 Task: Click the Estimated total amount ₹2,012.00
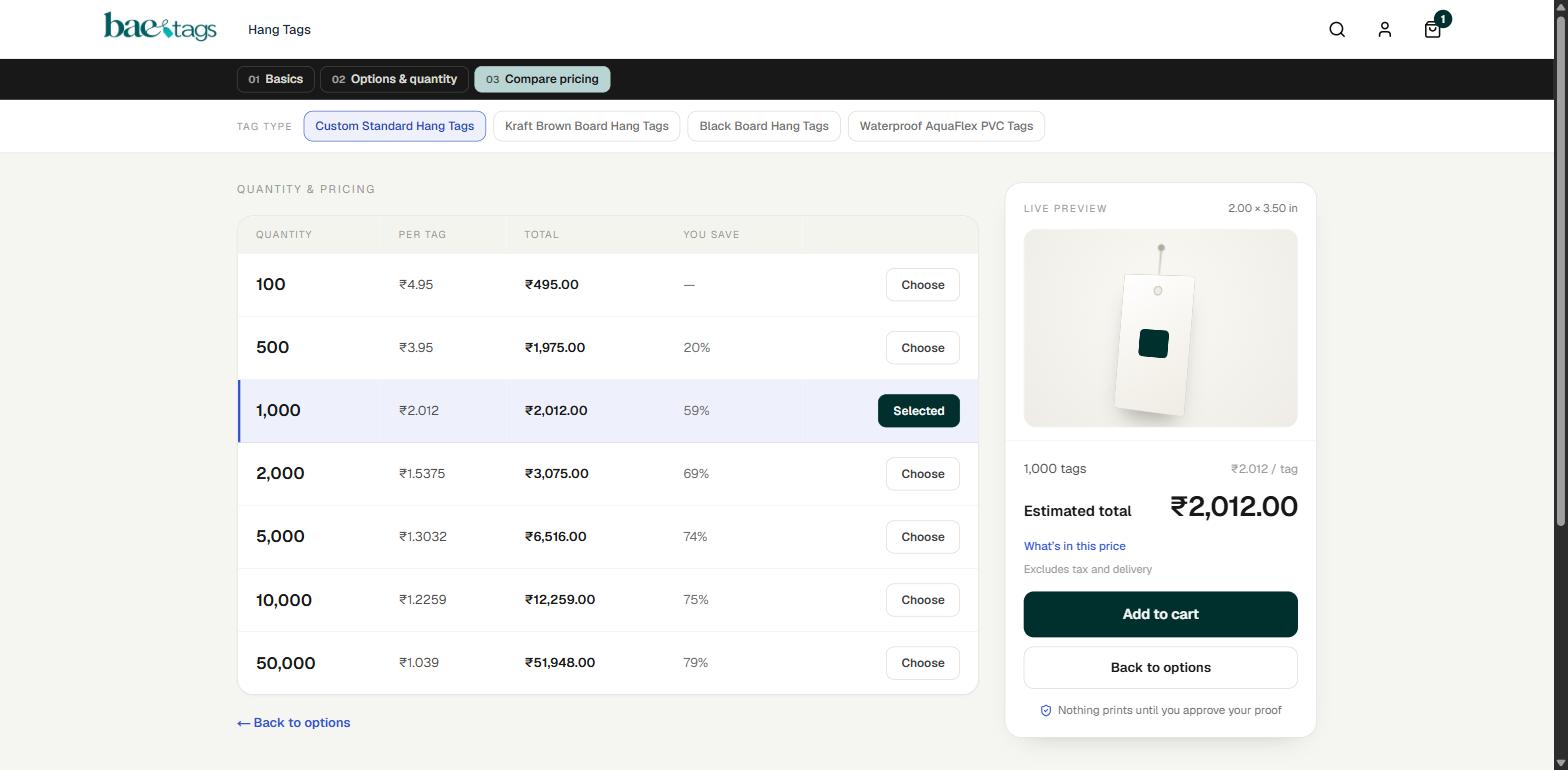tap(1234, 507)
